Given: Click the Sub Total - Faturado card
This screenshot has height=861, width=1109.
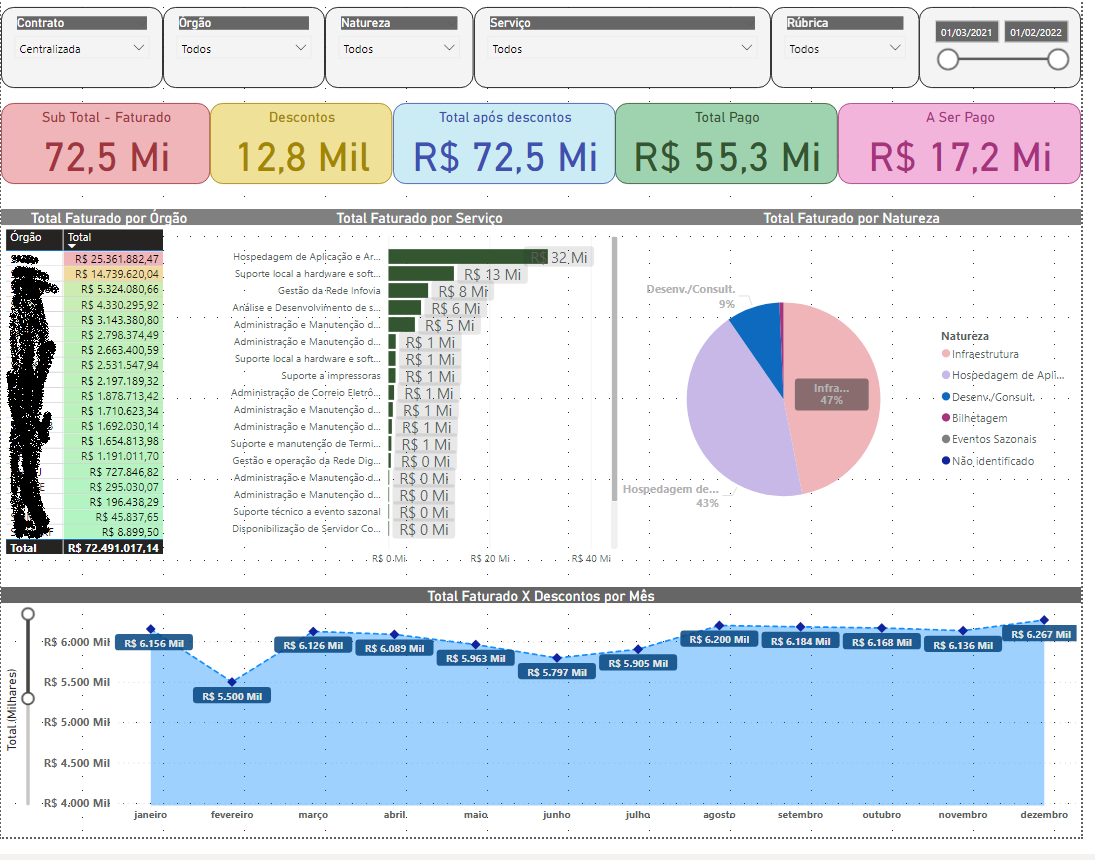Looking at the screenshot, I should click(106, 144).
